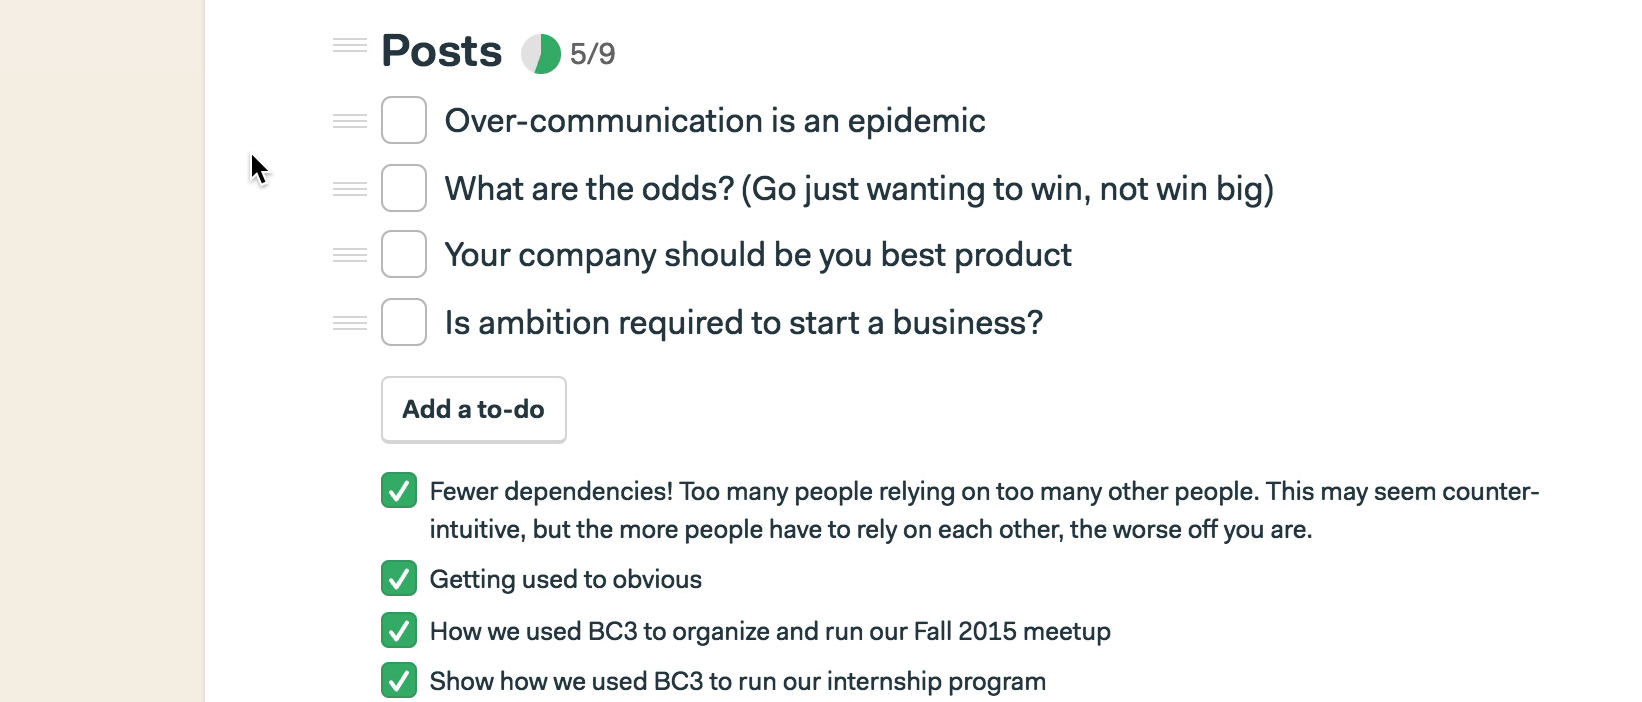The width and height of the screenshot is (1642, 702).
Task: Open the Posts list heading
Action: click(x=441, y=51)
